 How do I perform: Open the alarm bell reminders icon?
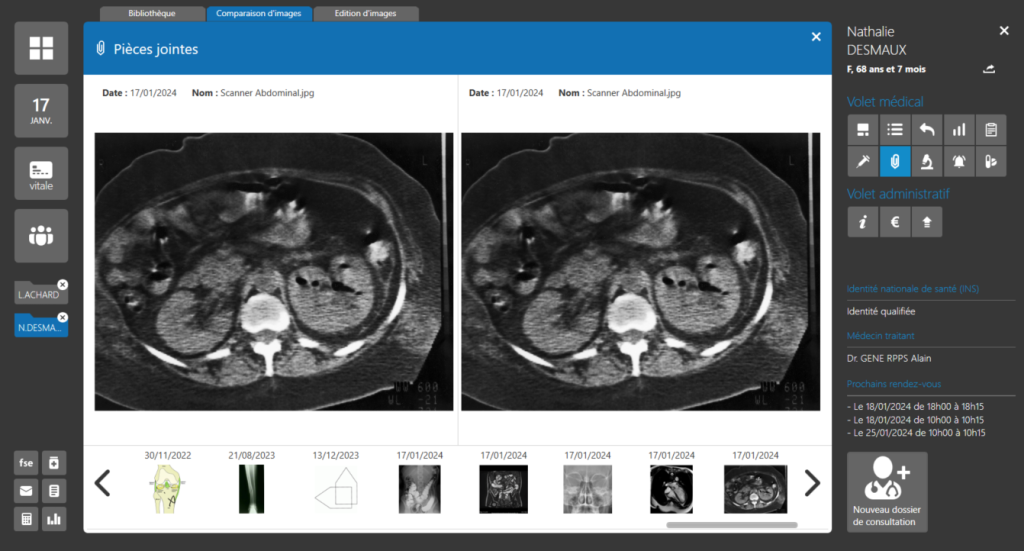[959, 161]
